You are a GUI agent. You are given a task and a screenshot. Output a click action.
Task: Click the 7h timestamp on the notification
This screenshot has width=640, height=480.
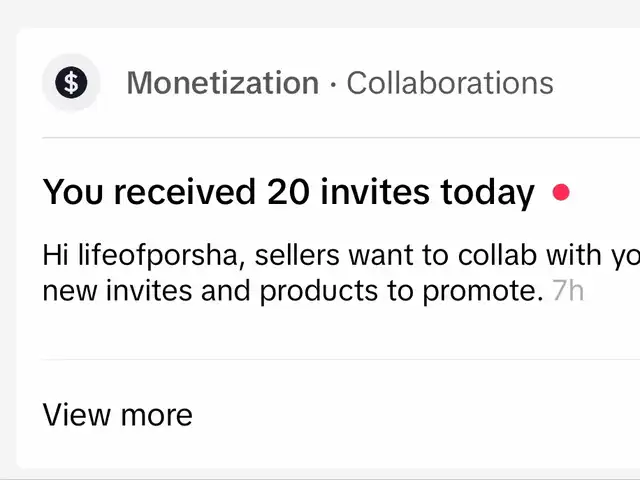[x=568, y=291]
